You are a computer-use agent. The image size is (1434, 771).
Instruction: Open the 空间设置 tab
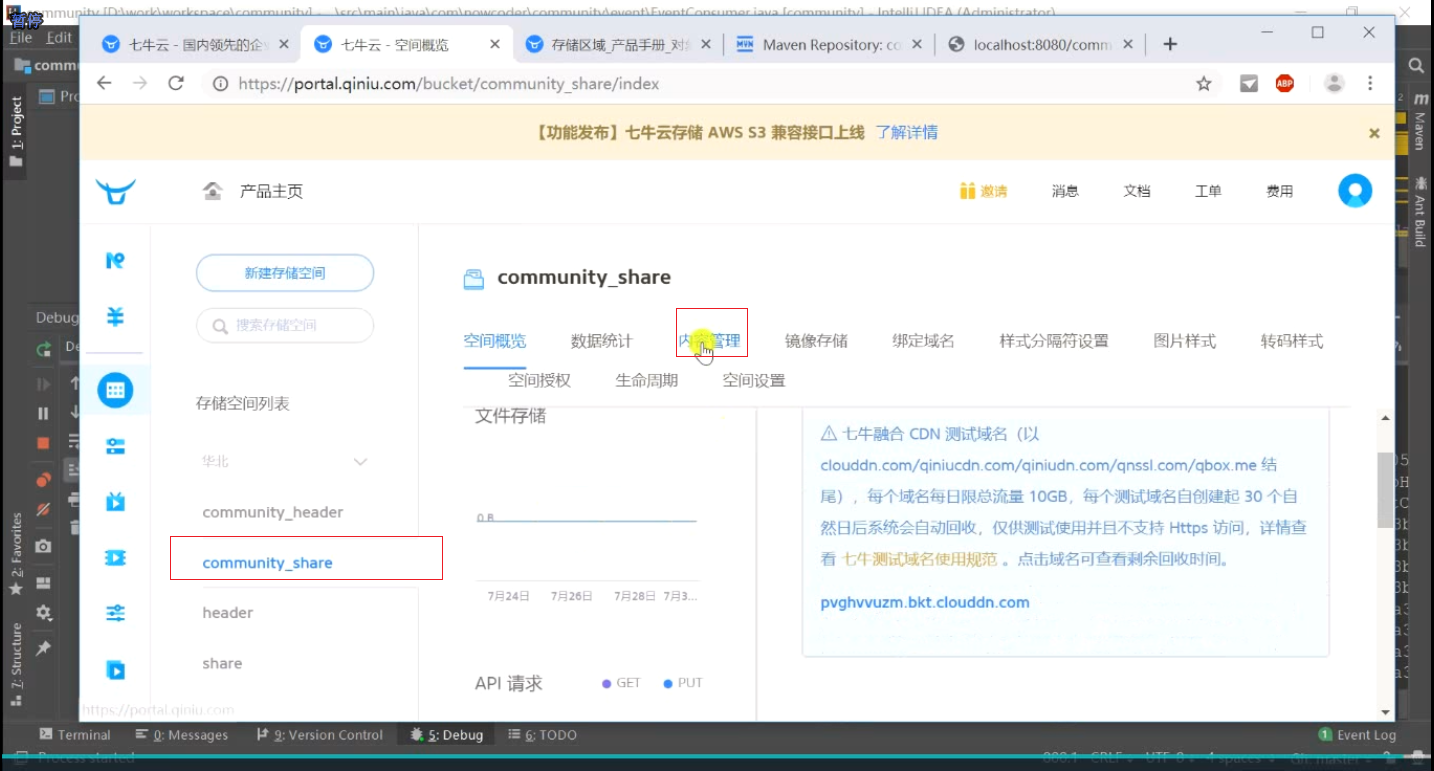(754, 380)
